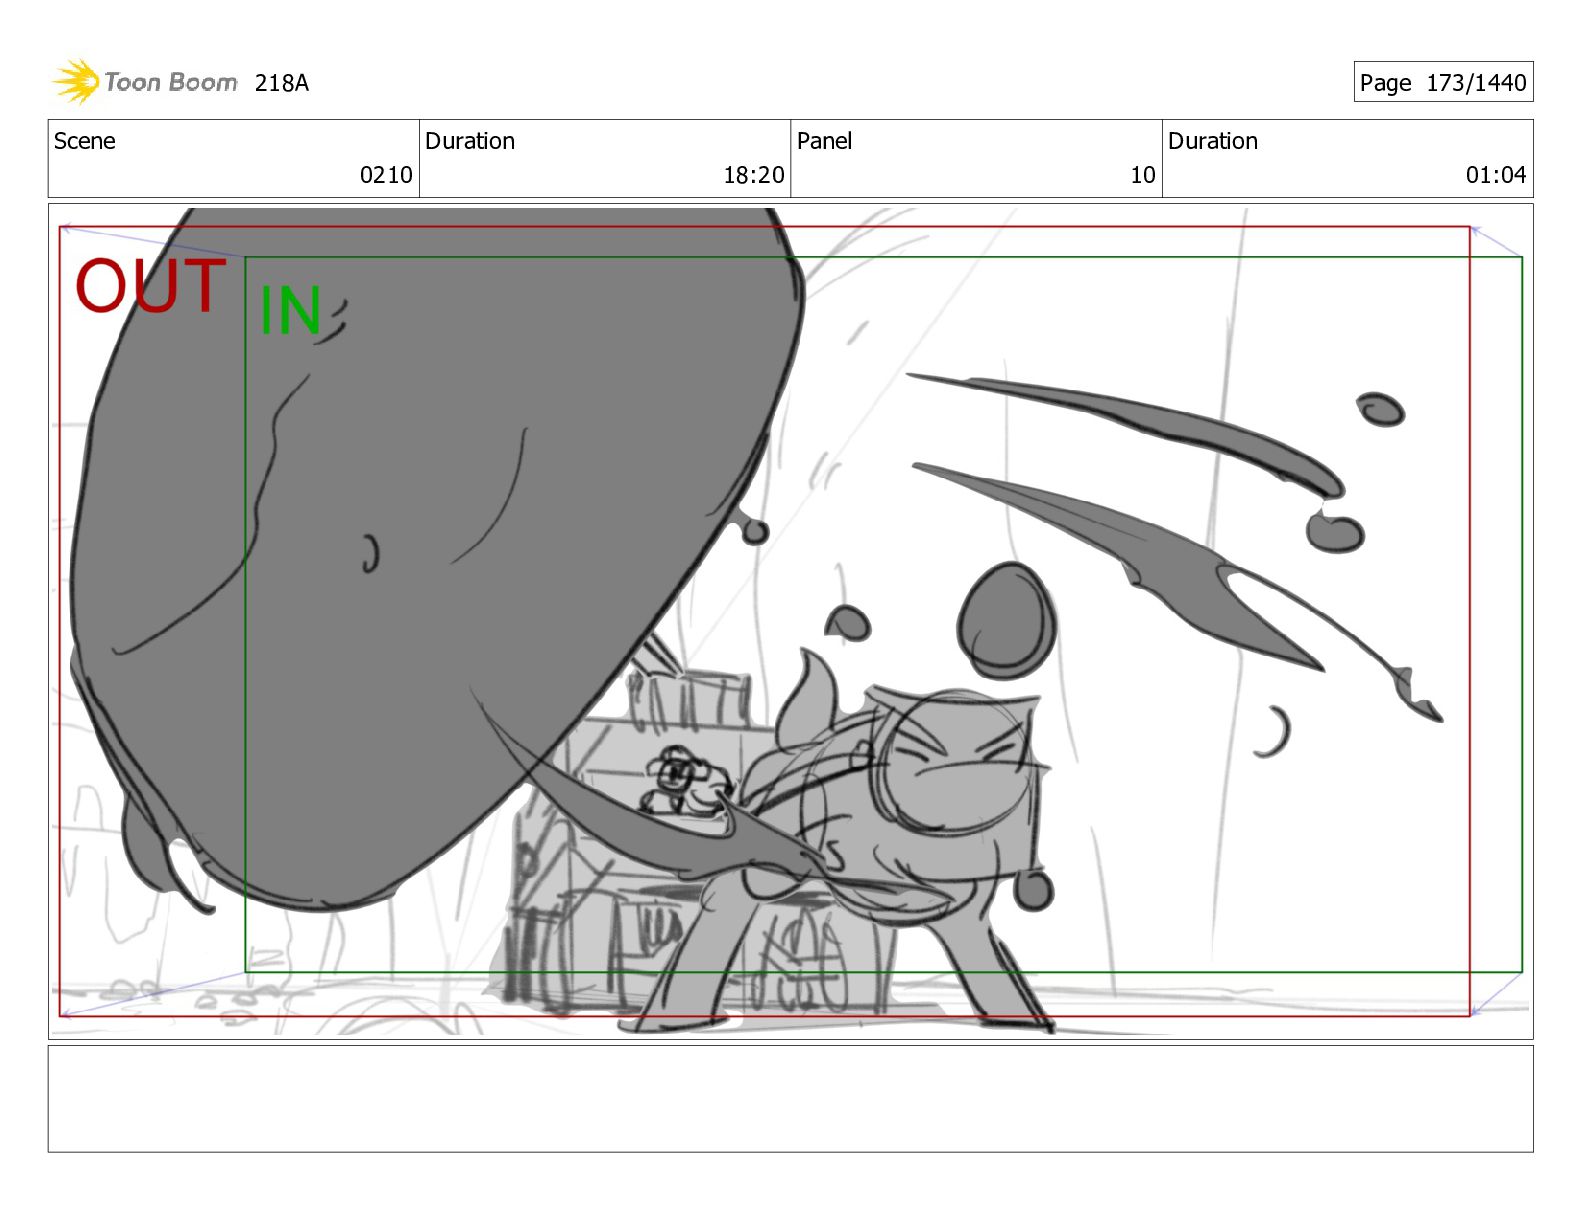Click the Page 173/1440 box
The height and width of the screenshot is (1224, 1584).
pos(1443,82)
